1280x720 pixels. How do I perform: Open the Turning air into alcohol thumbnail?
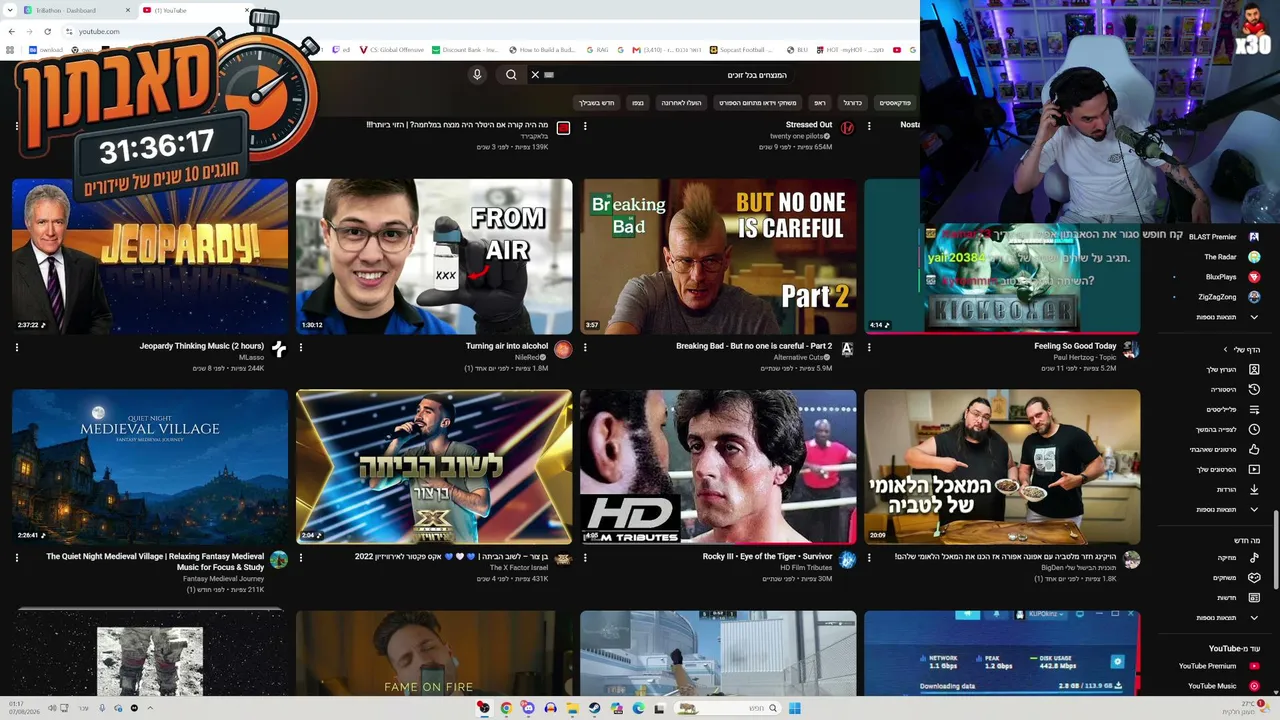coord(434,257)
